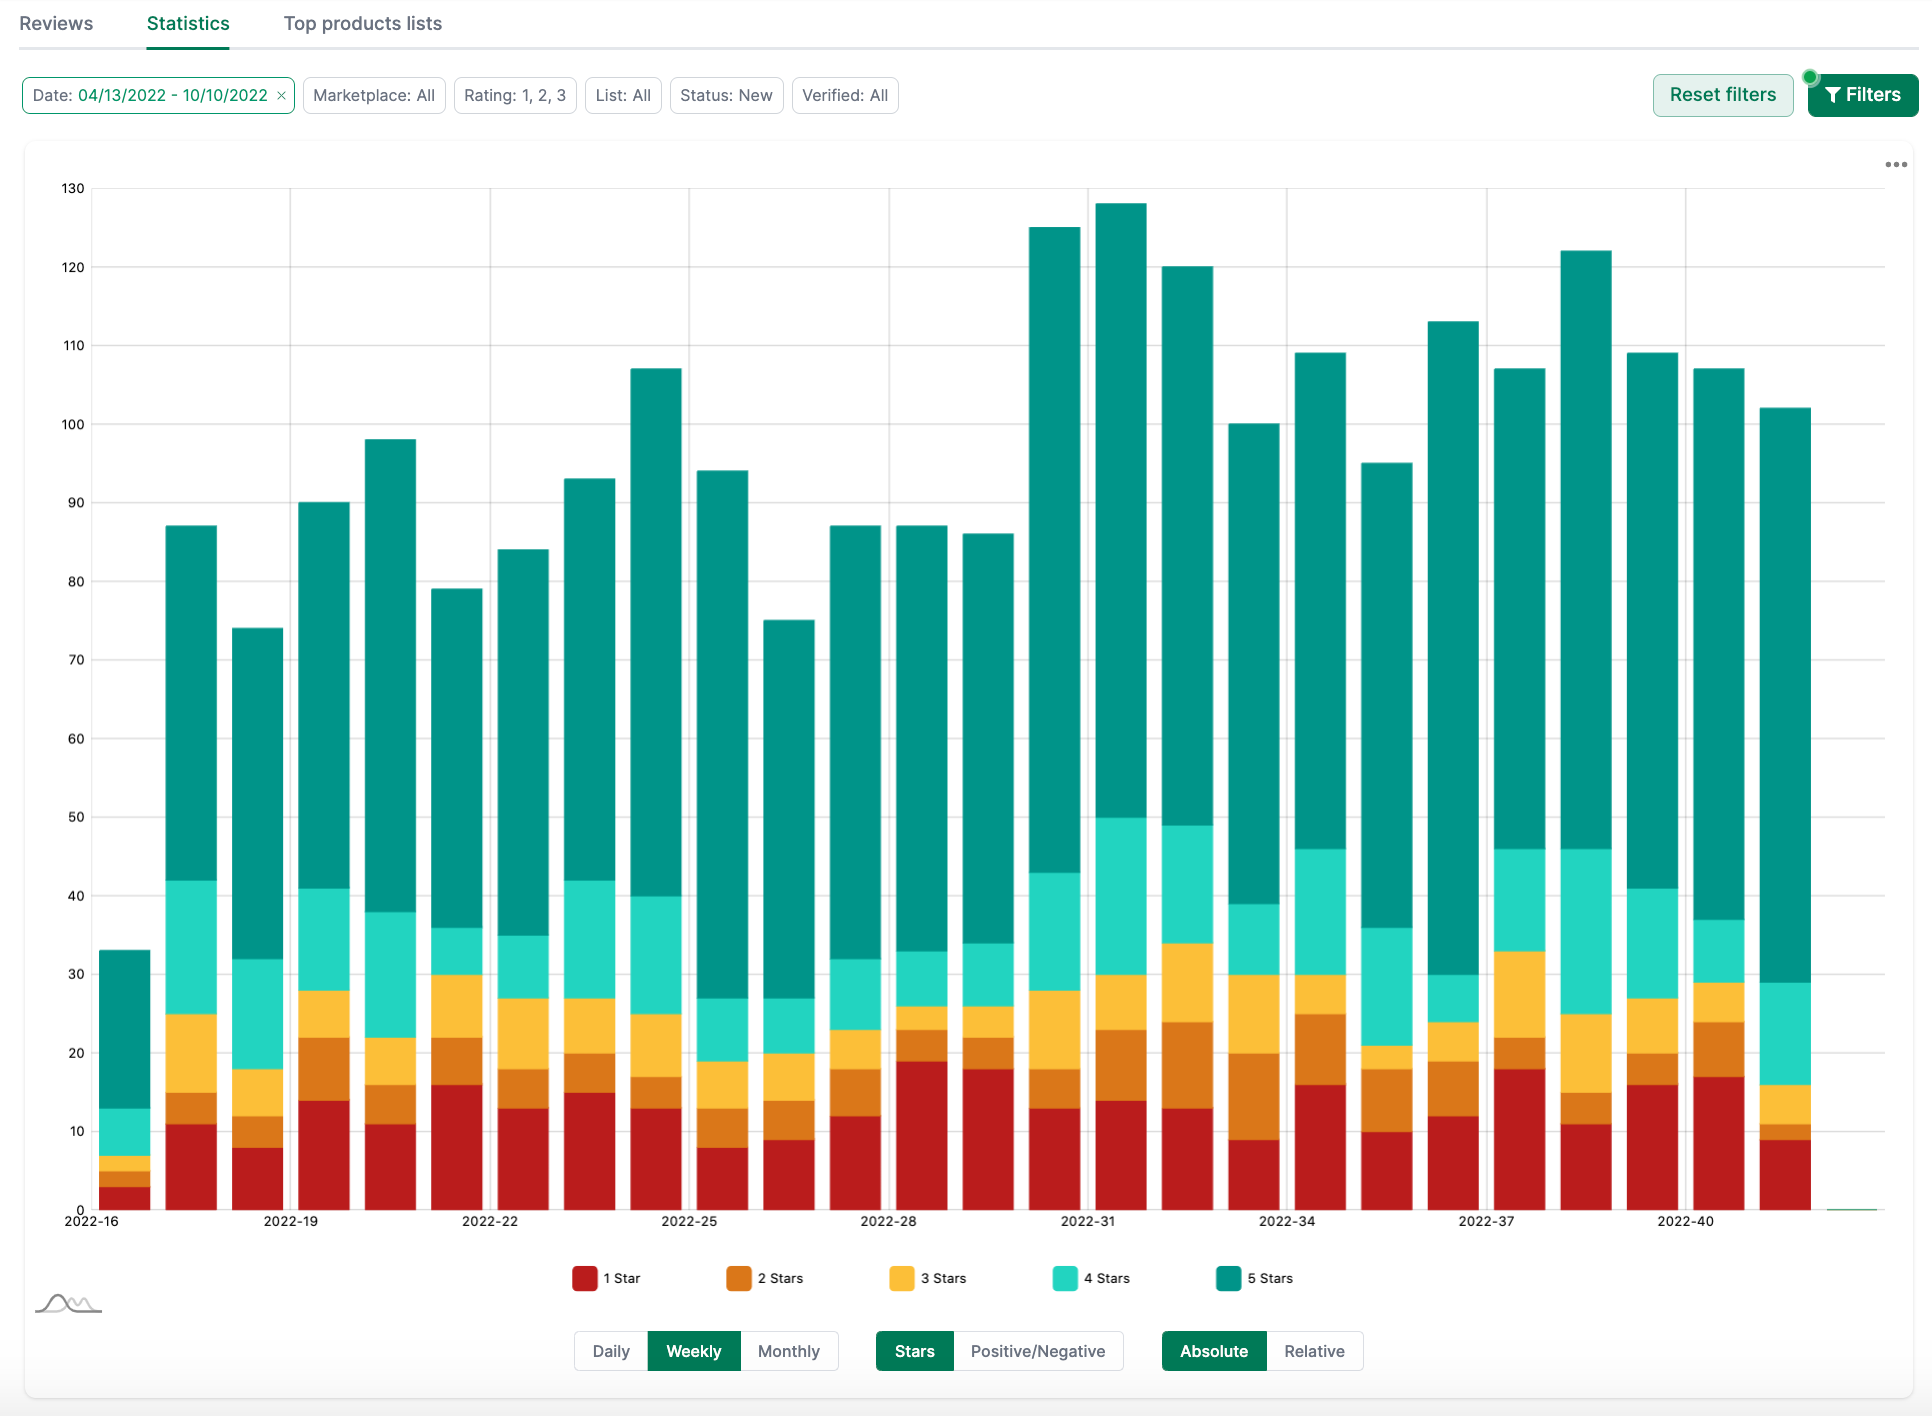Open the three-dot chart options menu

click(x=1896, y=165)
